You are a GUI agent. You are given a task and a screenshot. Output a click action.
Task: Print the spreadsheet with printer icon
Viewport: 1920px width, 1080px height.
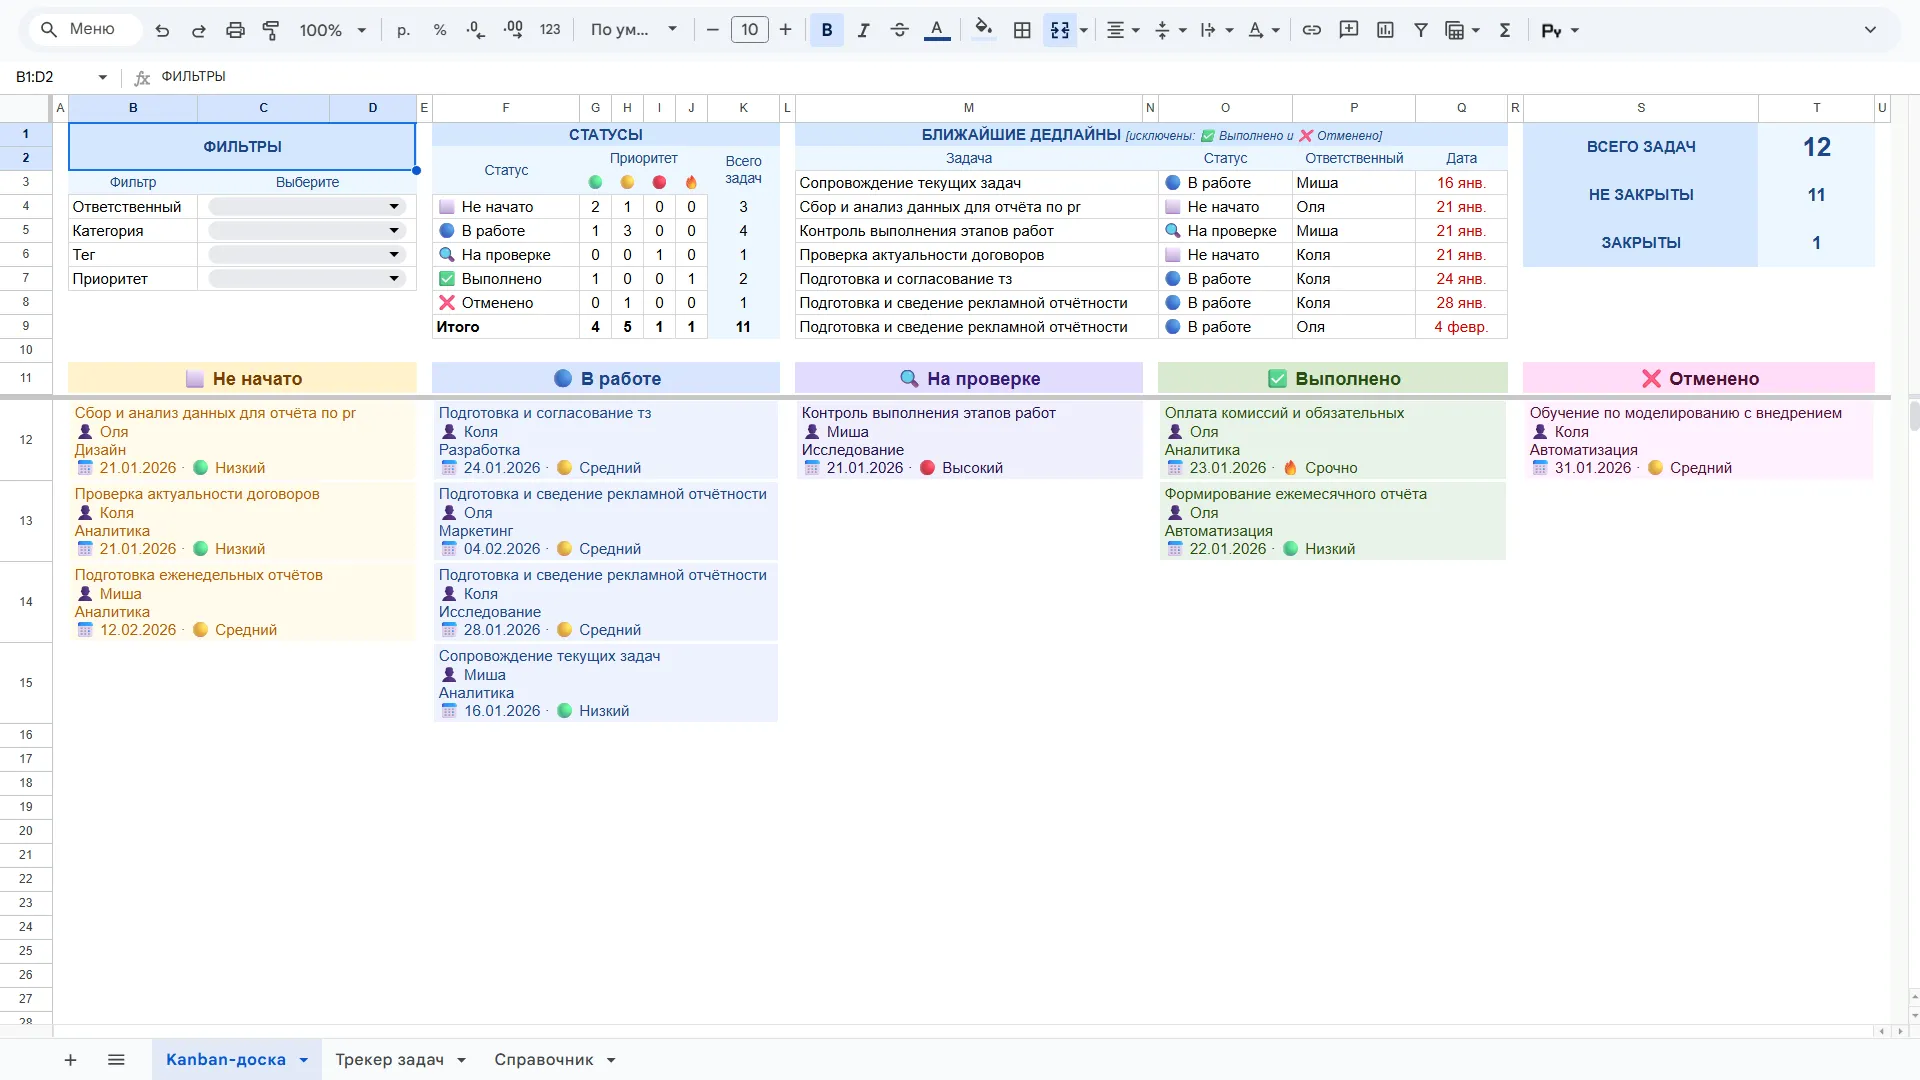pyautogui.click(x=235, y=30)
